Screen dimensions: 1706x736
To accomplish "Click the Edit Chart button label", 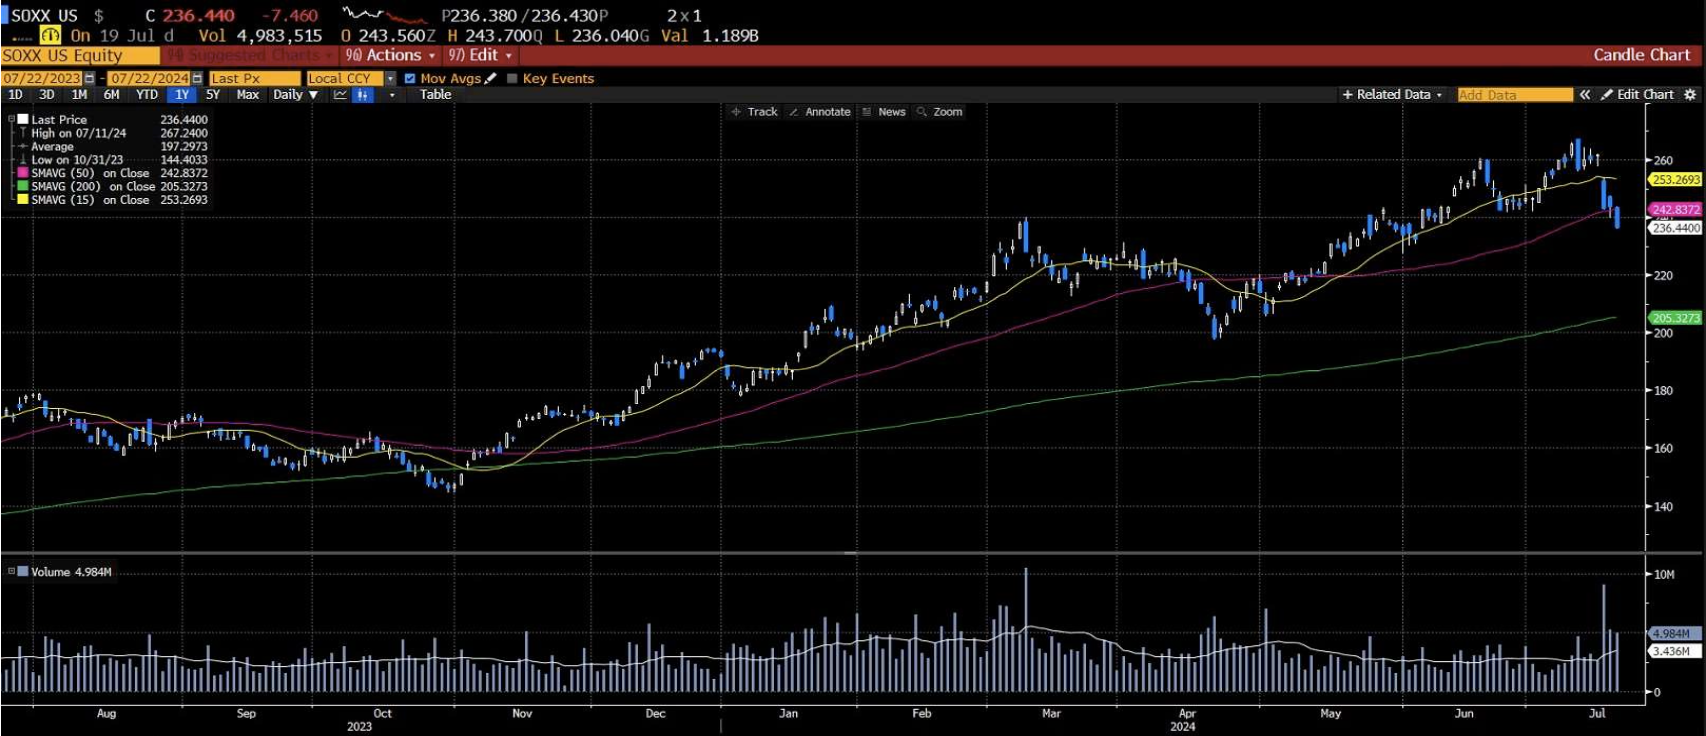I will click(1645, 94).
